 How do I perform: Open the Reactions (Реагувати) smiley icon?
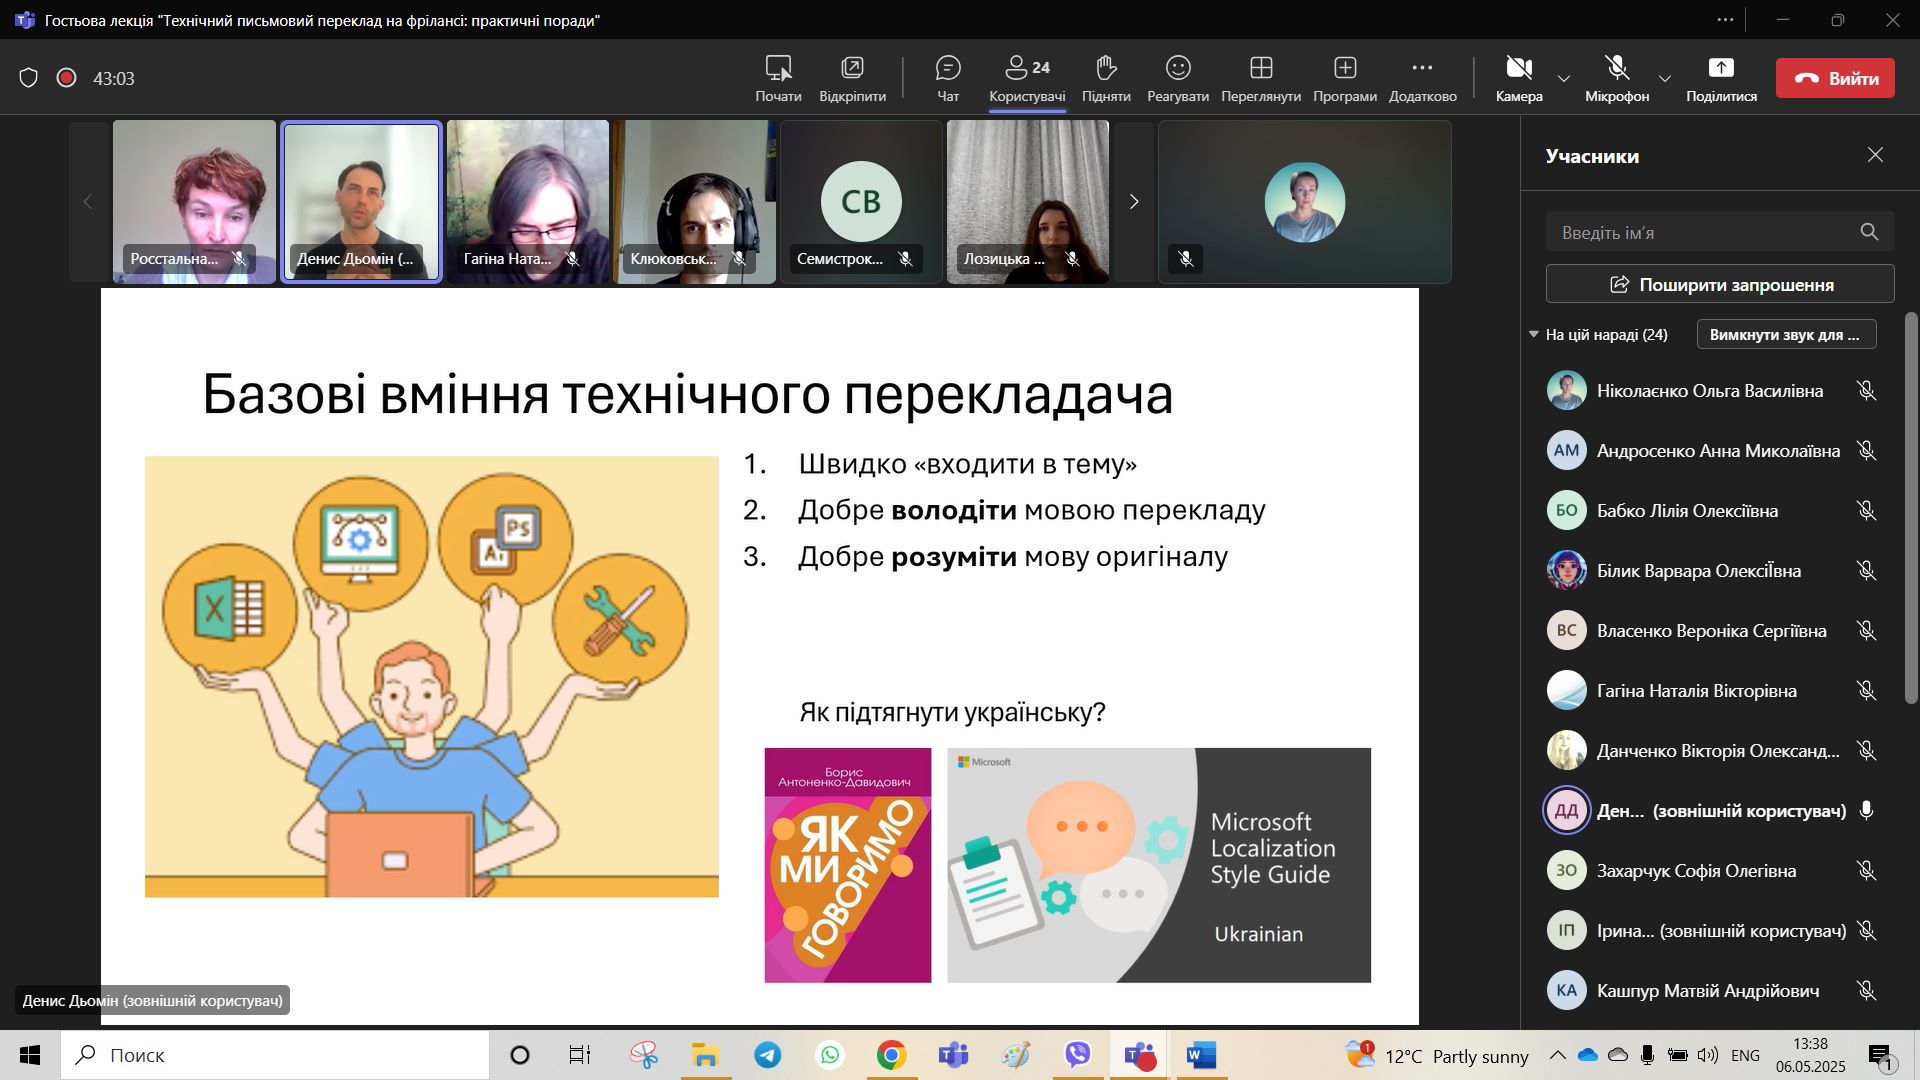1178,68
